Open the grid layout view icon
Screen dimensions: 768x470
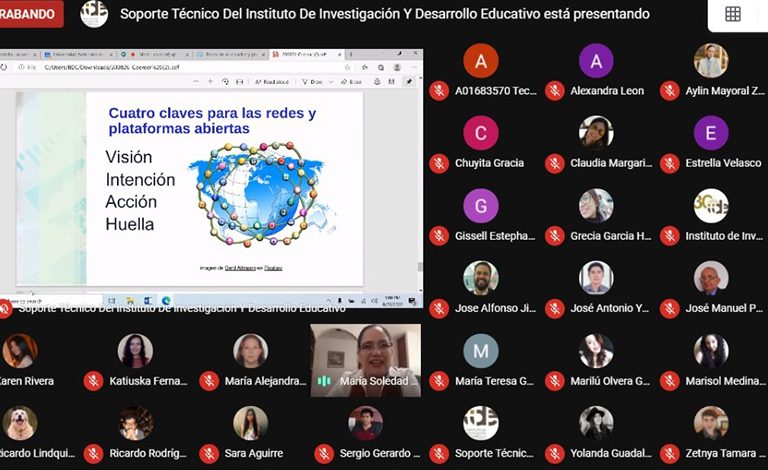pyautogui.click(x=733, y=14)
